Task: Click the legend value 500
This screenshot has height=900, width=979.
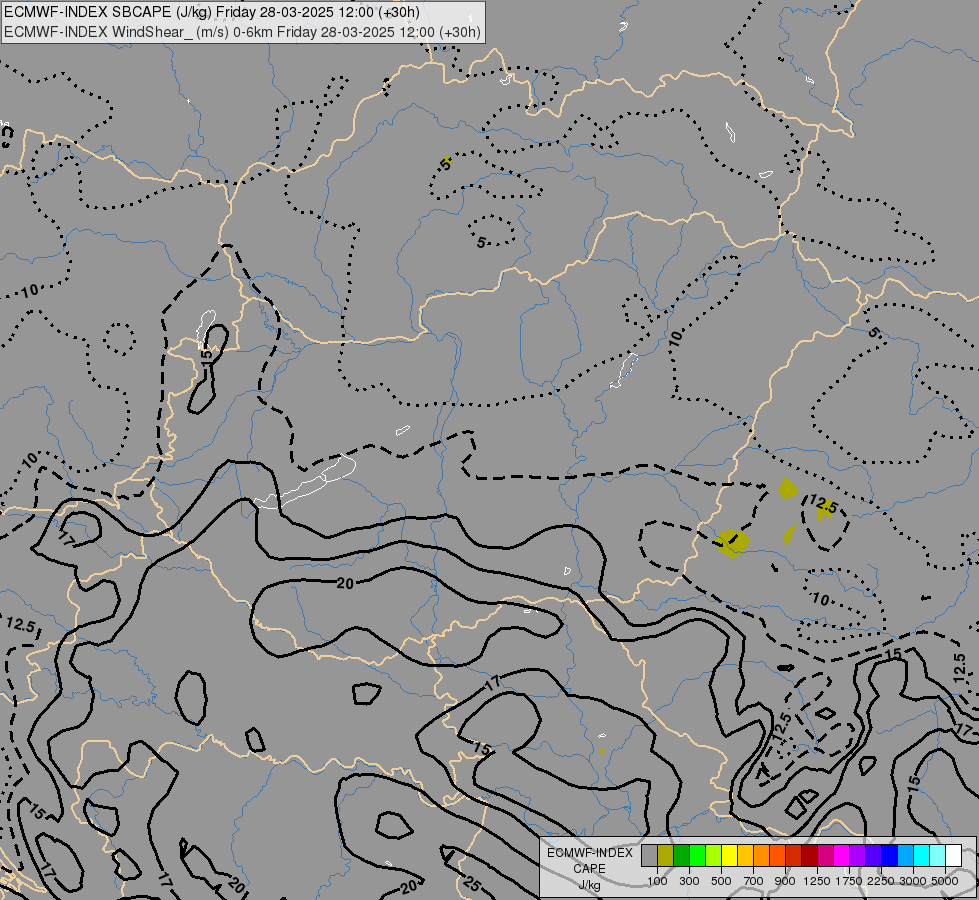Action: coord(721,881)
